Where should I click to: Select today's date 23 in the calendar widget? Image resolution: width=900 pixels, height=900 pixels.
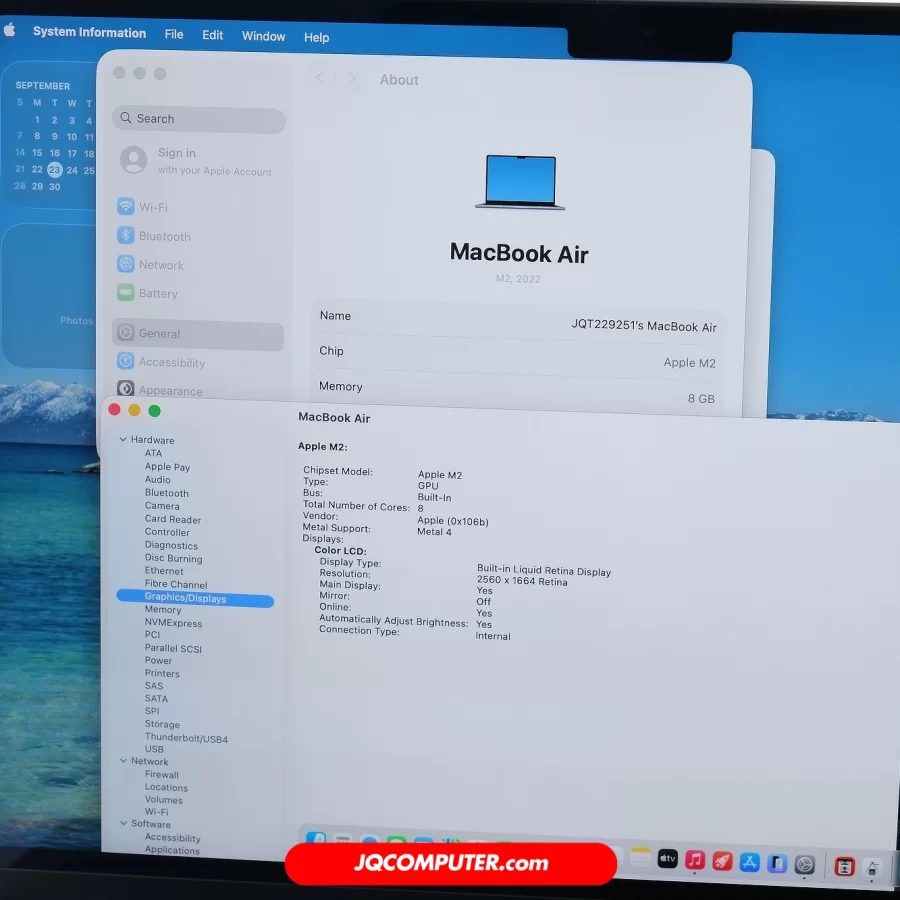pyautogui.click(x=55, y=169)
